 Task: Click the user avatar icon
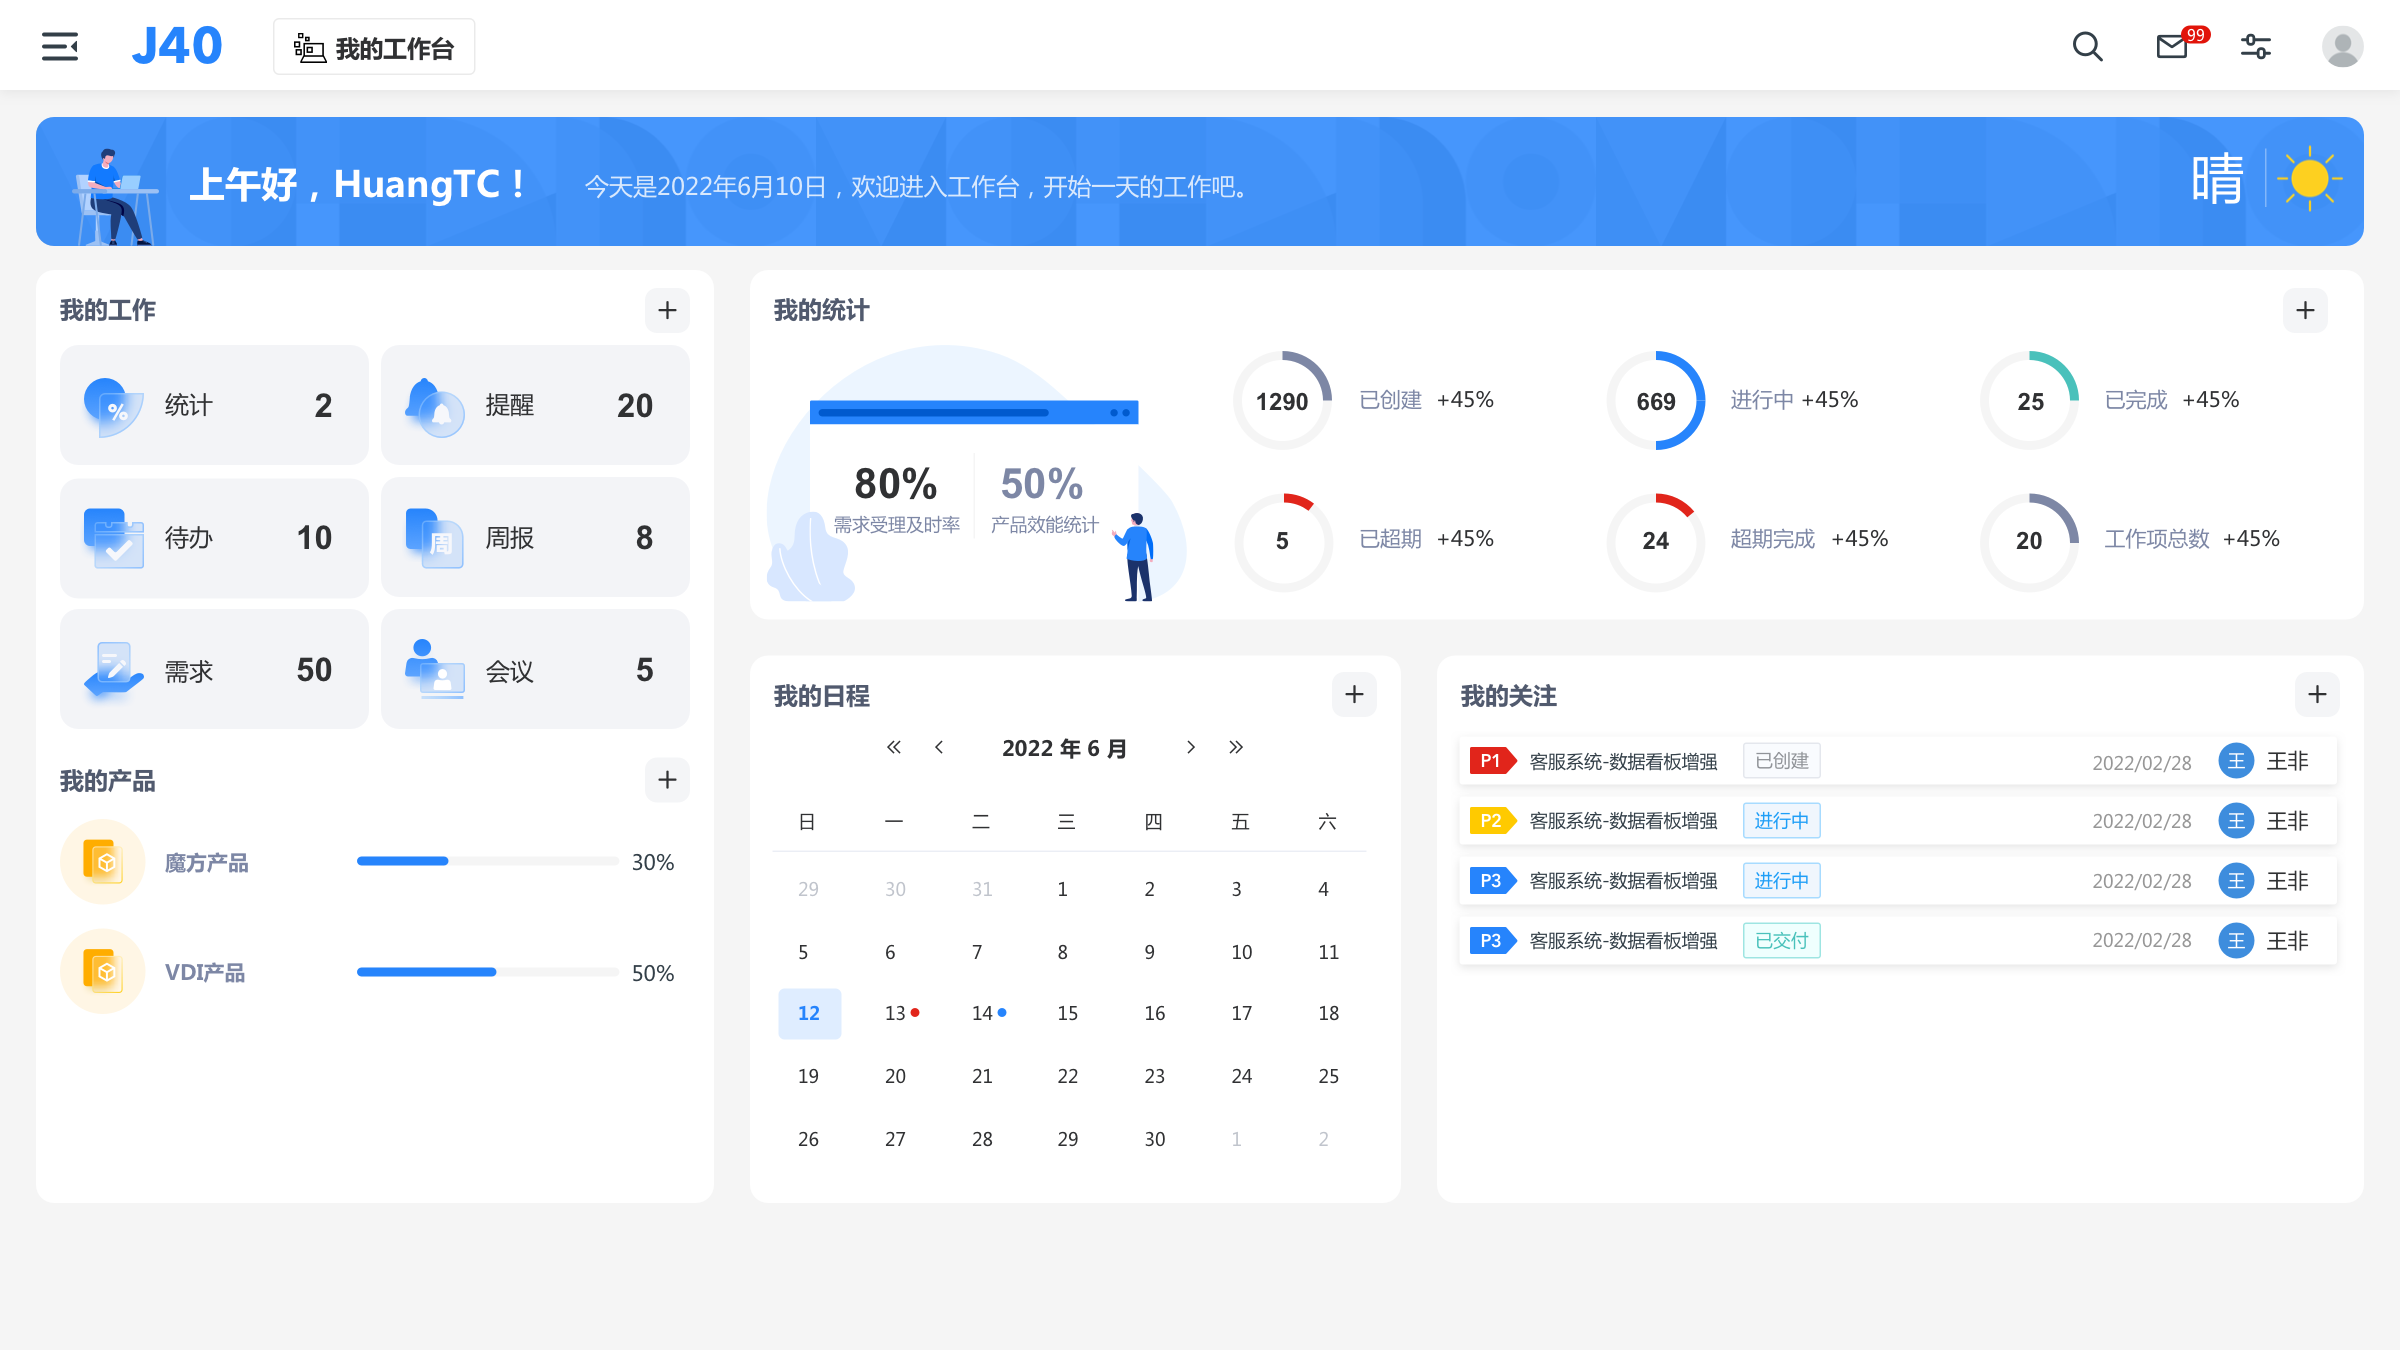[2342, 46]
